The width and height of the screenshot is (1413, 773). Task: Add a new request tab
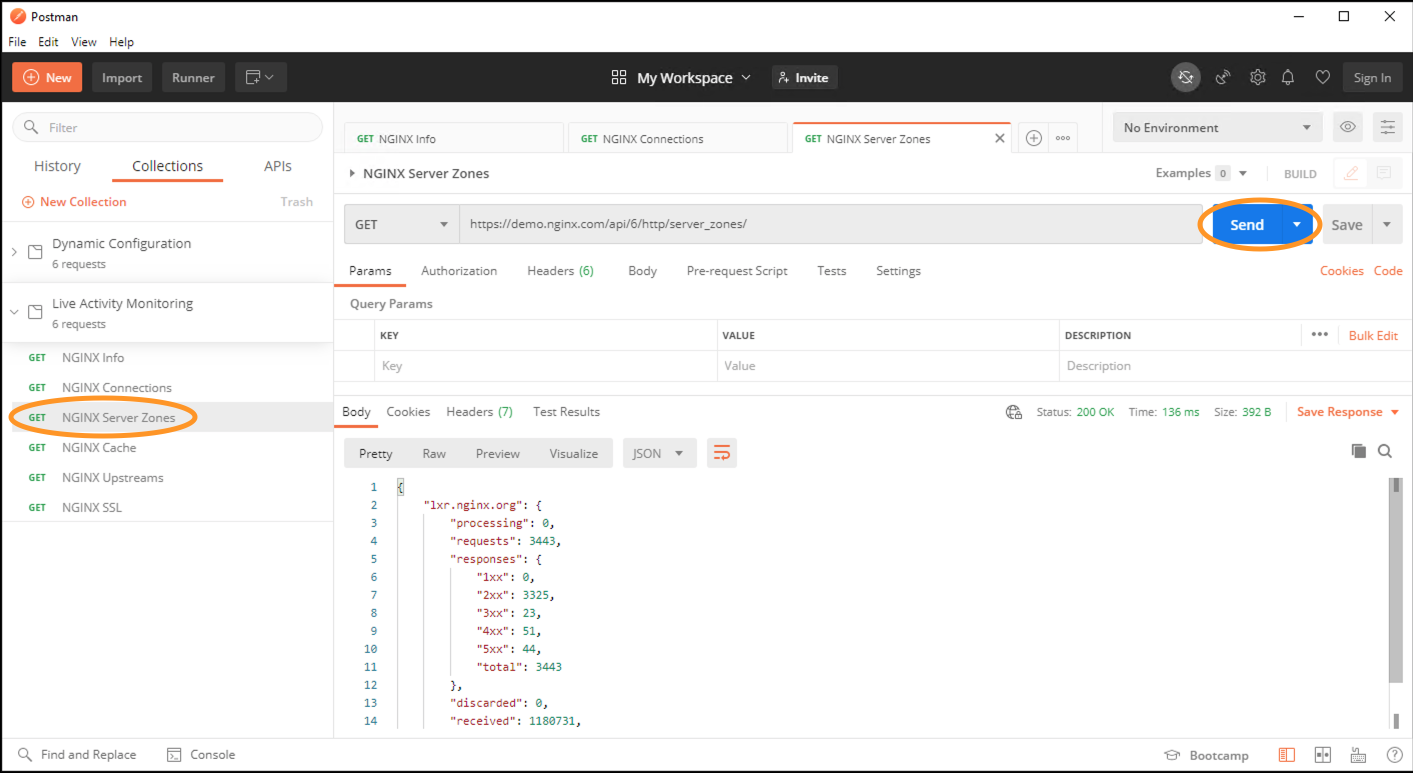[1034, 138]
